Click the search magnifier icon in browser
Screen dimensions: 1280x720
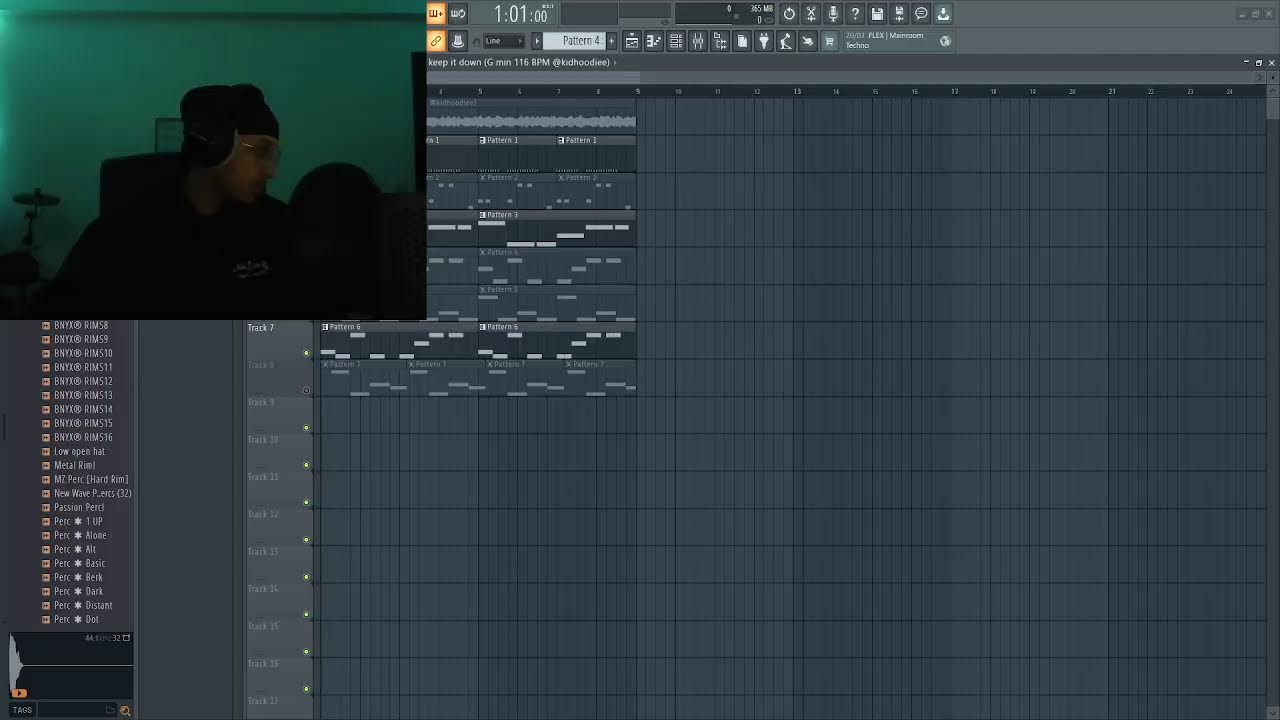tap(125, 710)
